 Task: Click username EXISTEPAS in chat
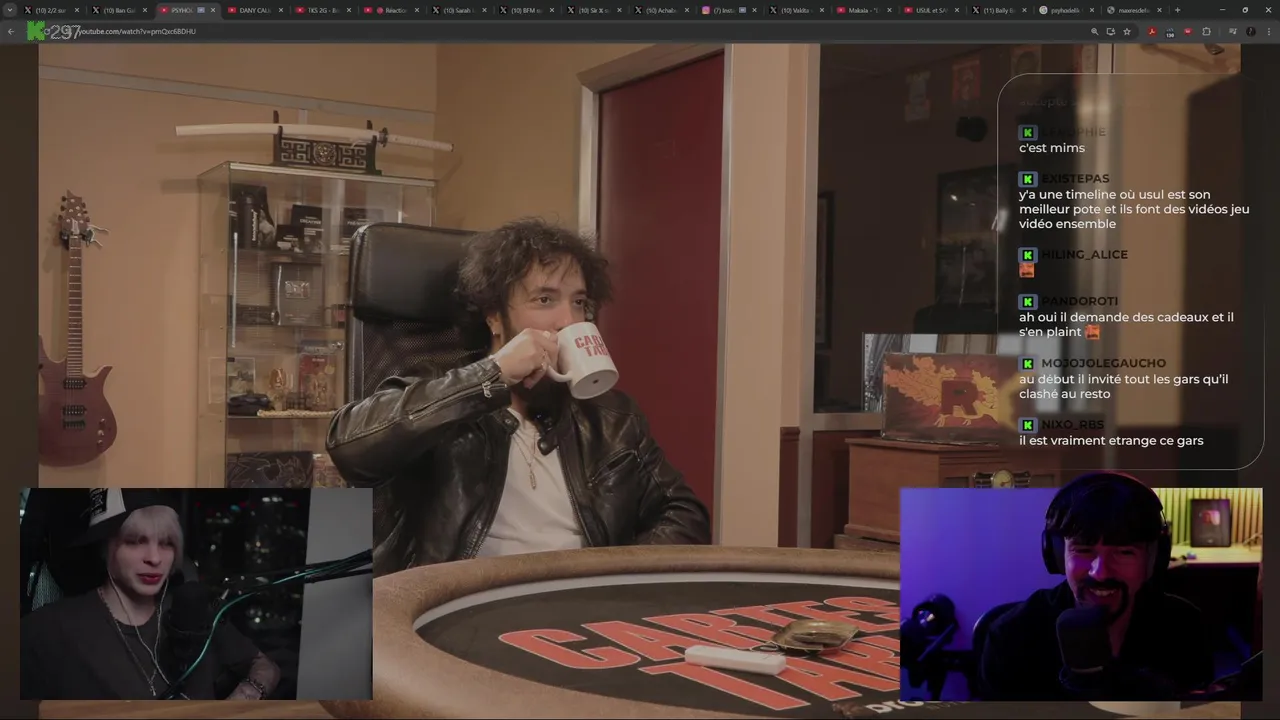1075,178
